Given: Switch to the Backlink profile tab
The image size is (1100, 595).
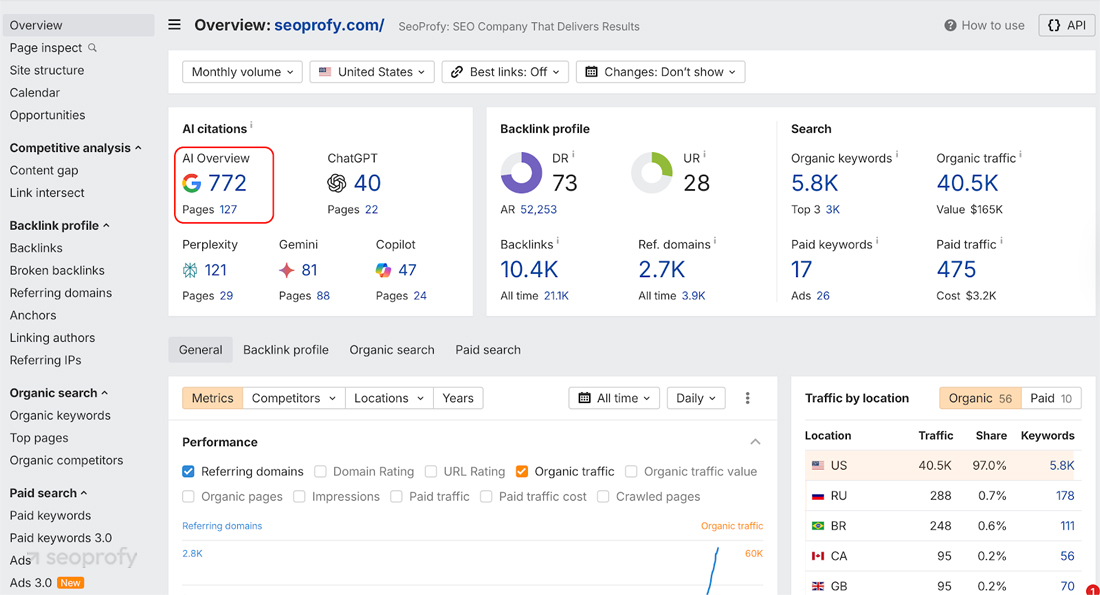Looking at the screenshot, I should coord(286,349).
